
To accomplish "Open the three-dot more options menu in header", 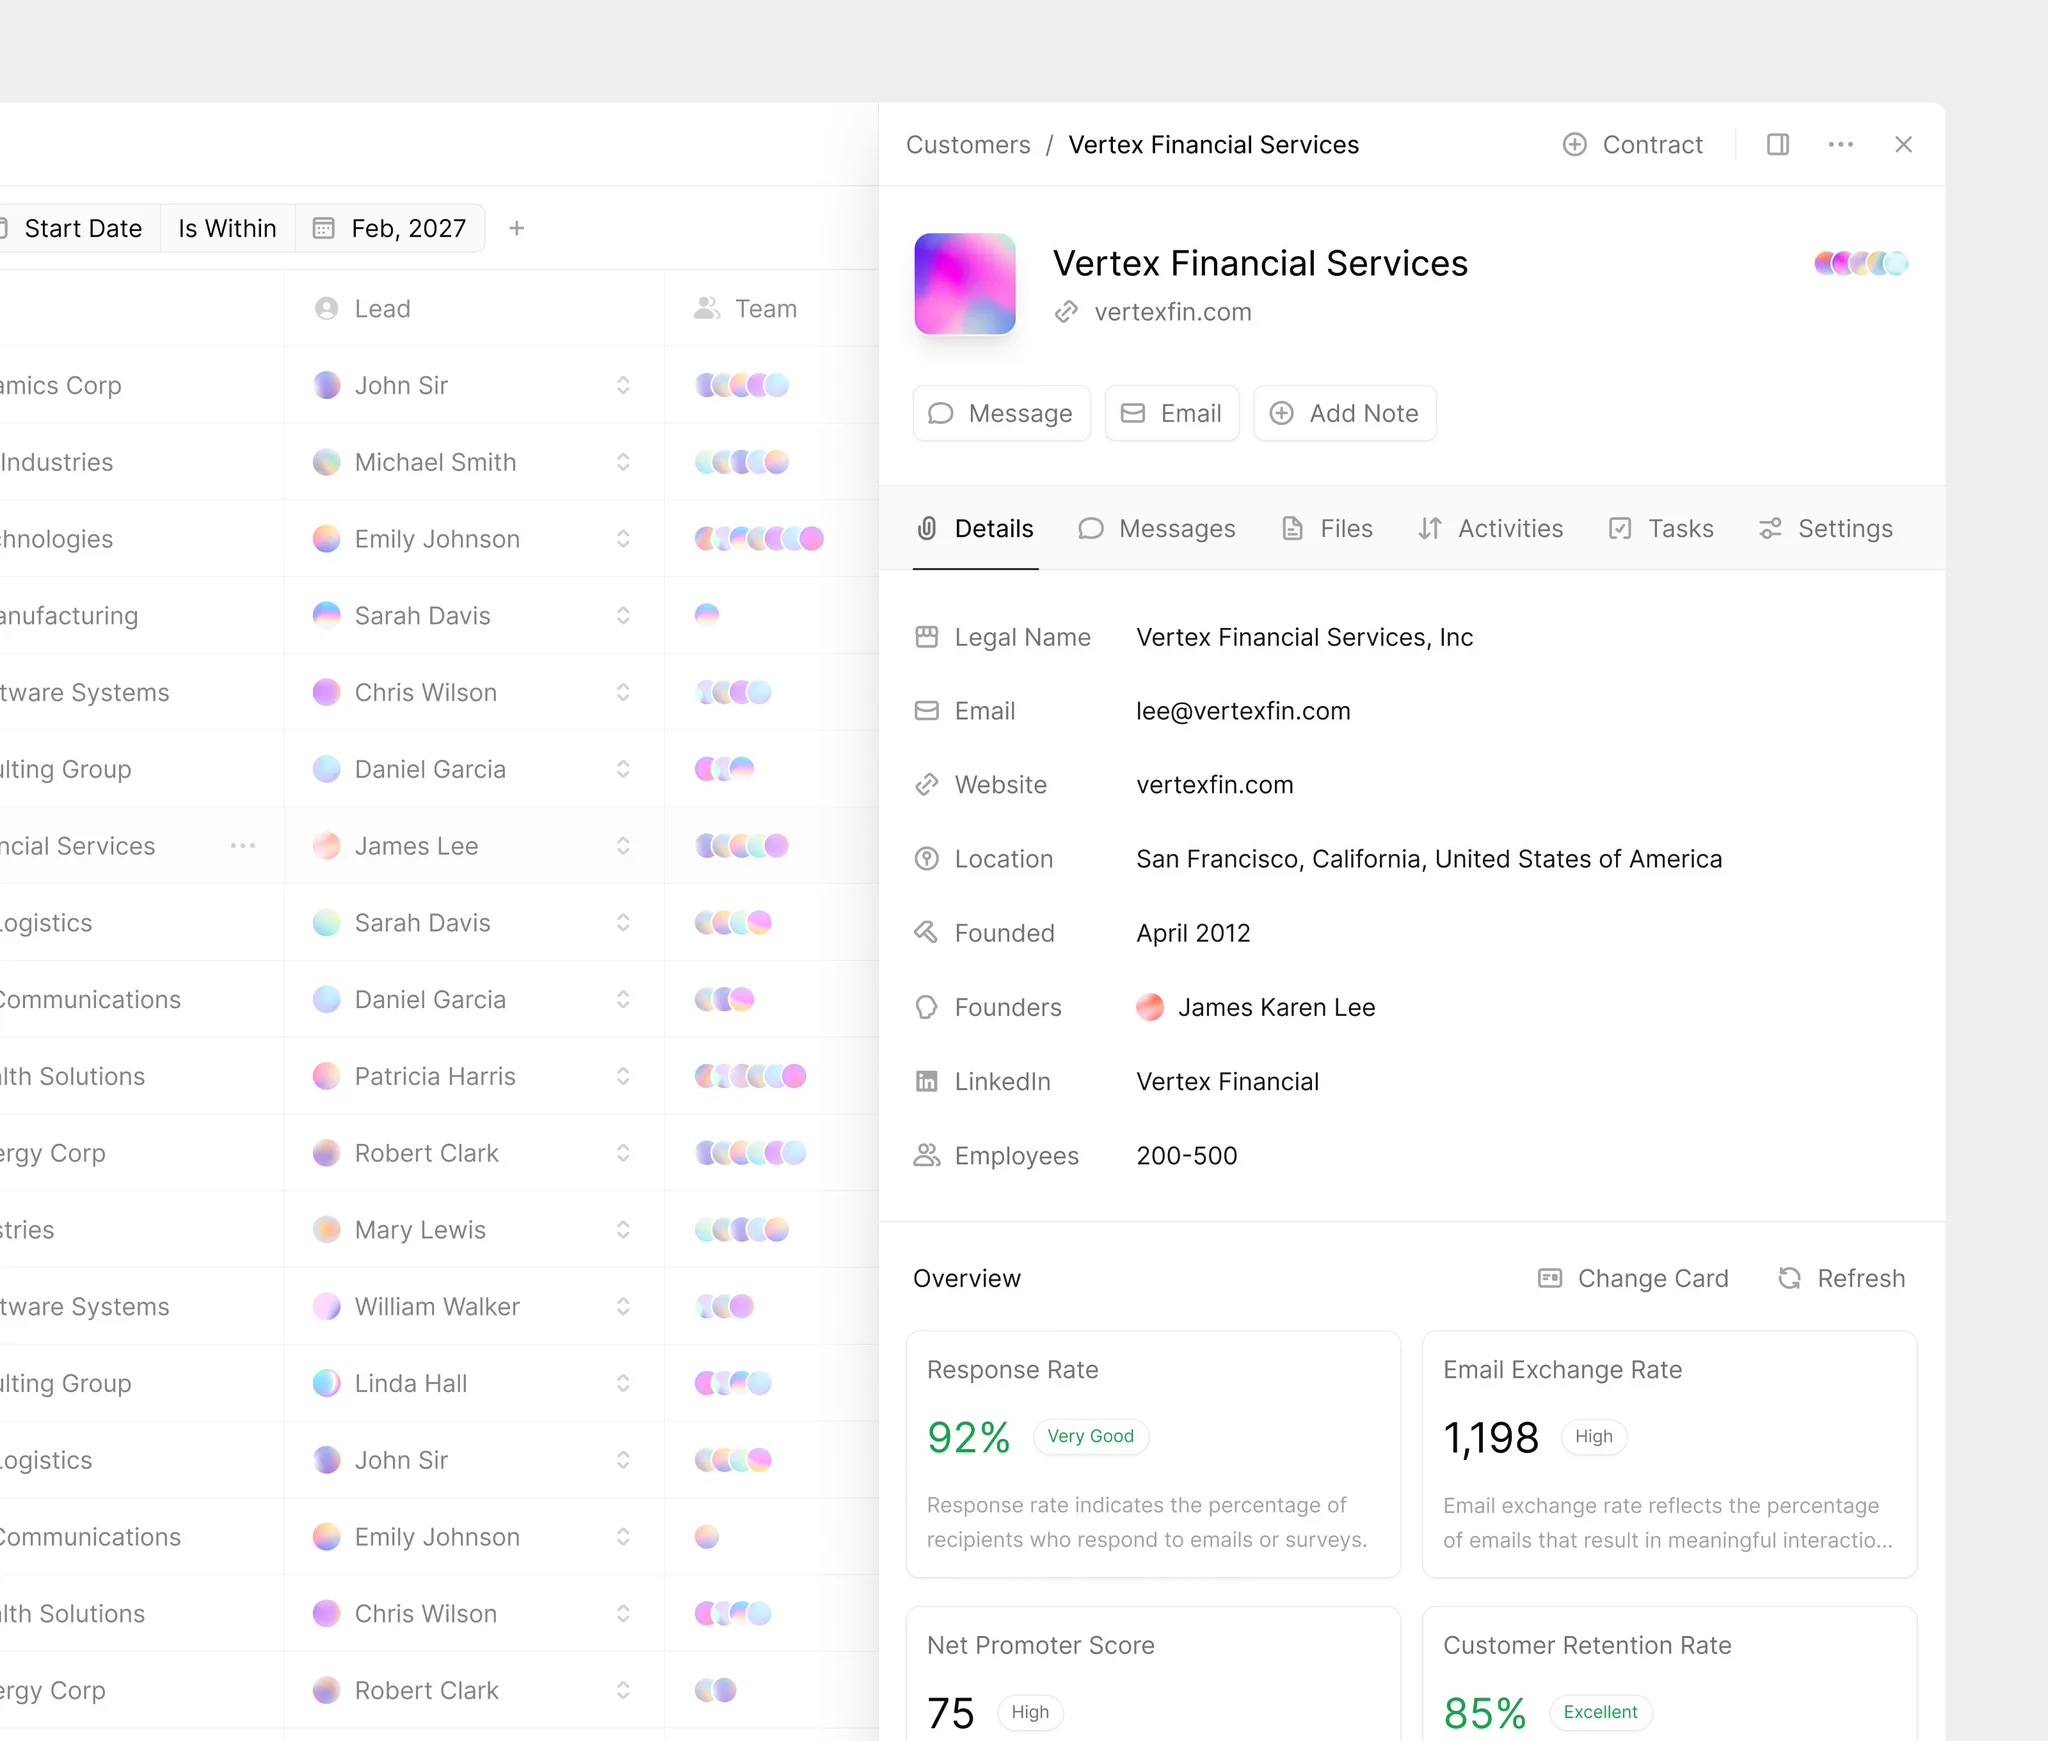I will coord(1841,145).
